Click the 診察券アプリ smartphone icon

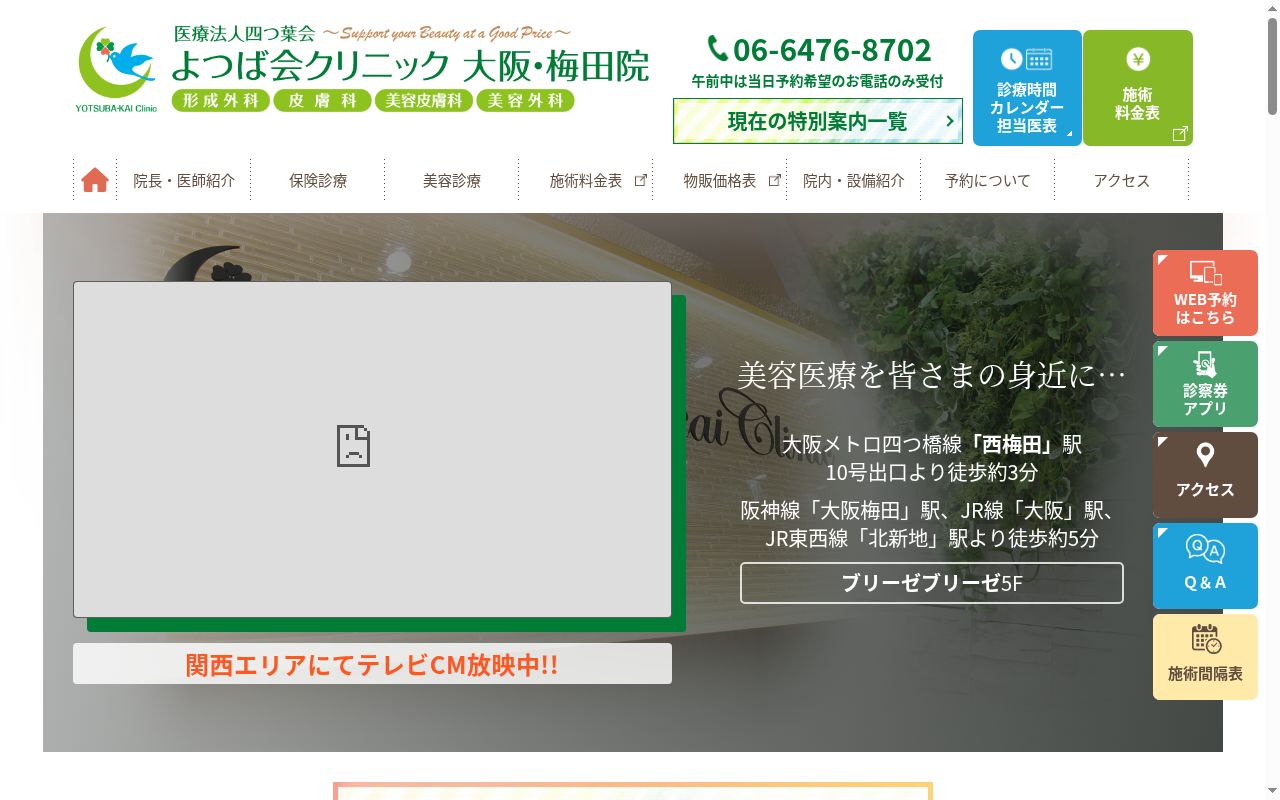click(1205, 364)
